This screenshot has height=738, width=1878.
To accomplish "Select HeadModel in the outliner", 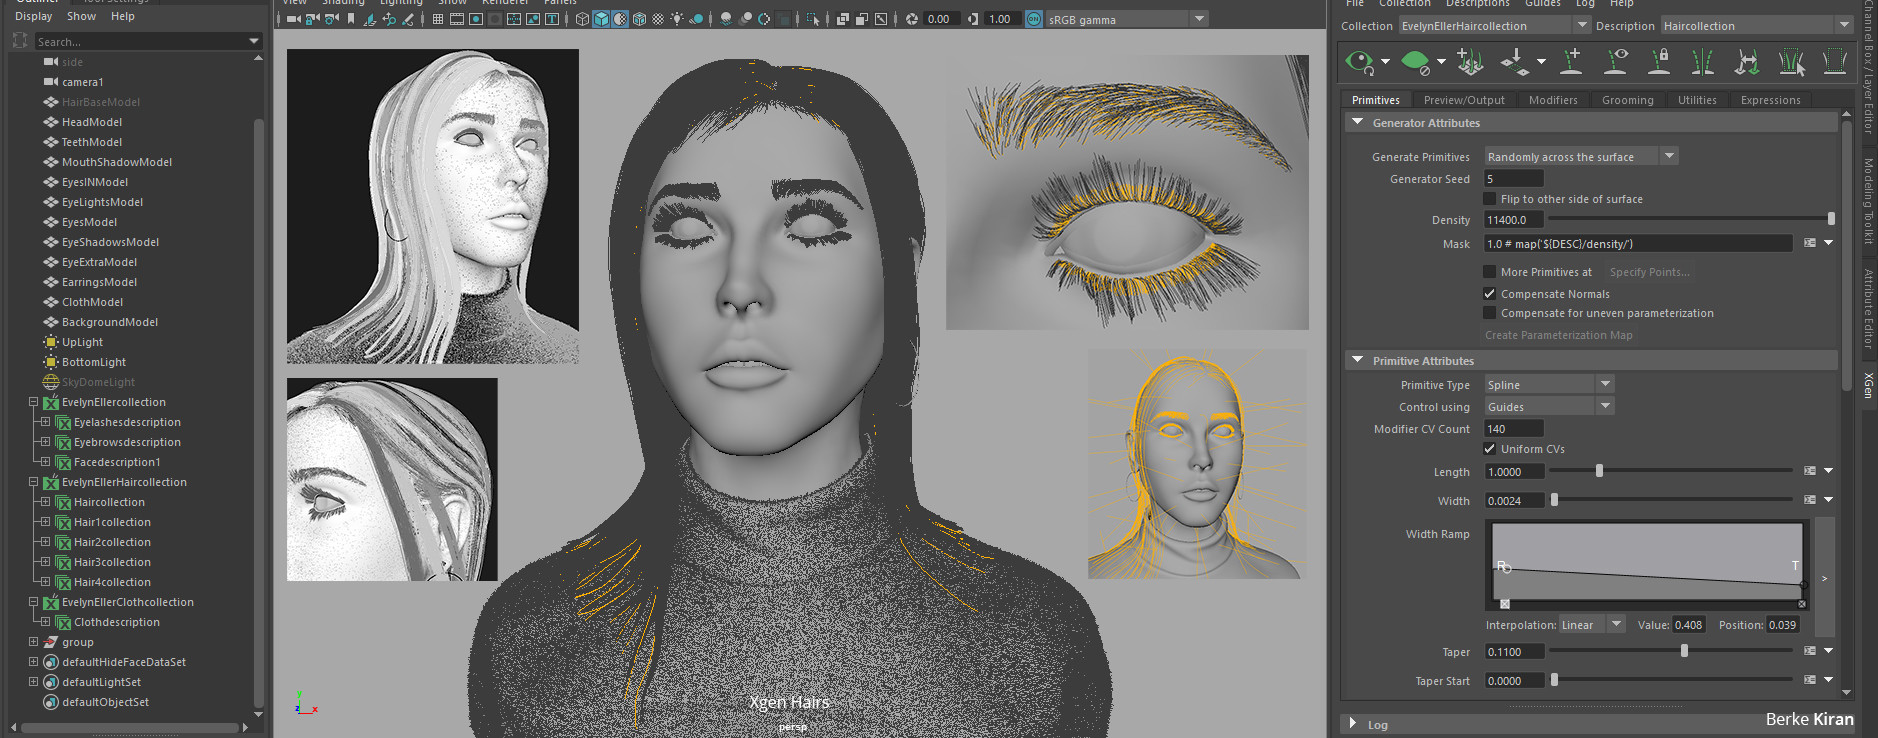I will (92, 122).
